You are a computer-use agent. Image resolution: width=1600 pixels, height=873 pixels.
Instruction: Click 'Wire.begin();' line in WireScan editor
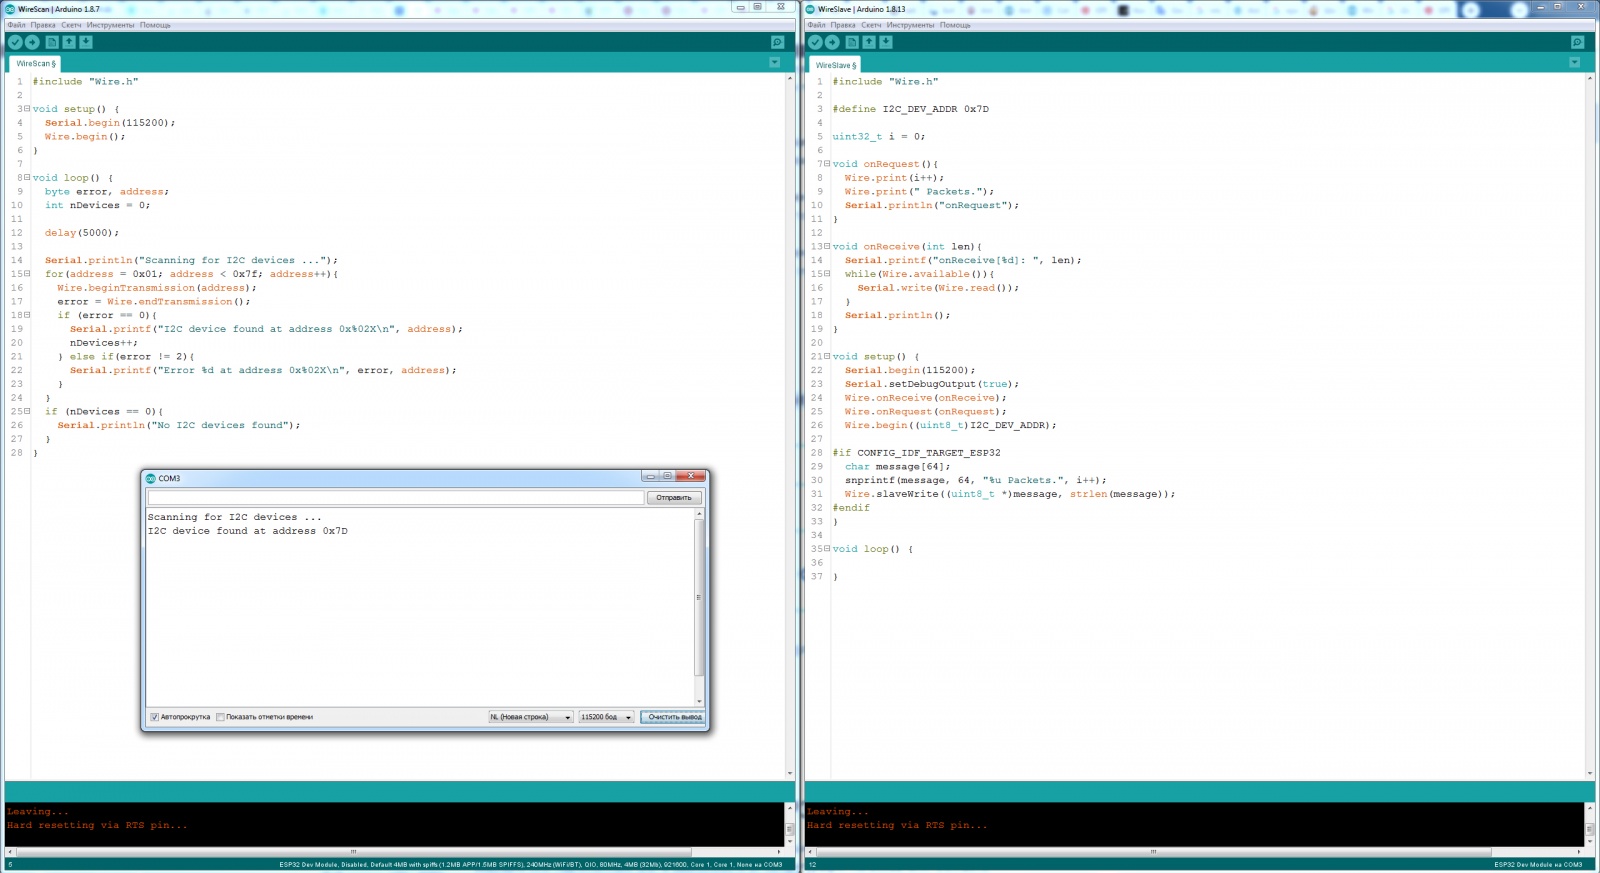(84, 137)
